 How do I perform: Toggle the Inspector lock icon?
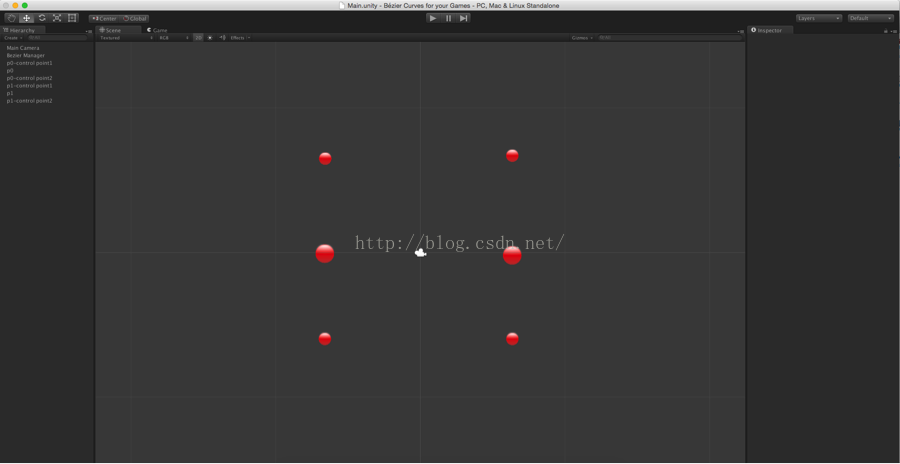[x=886, y=31]
